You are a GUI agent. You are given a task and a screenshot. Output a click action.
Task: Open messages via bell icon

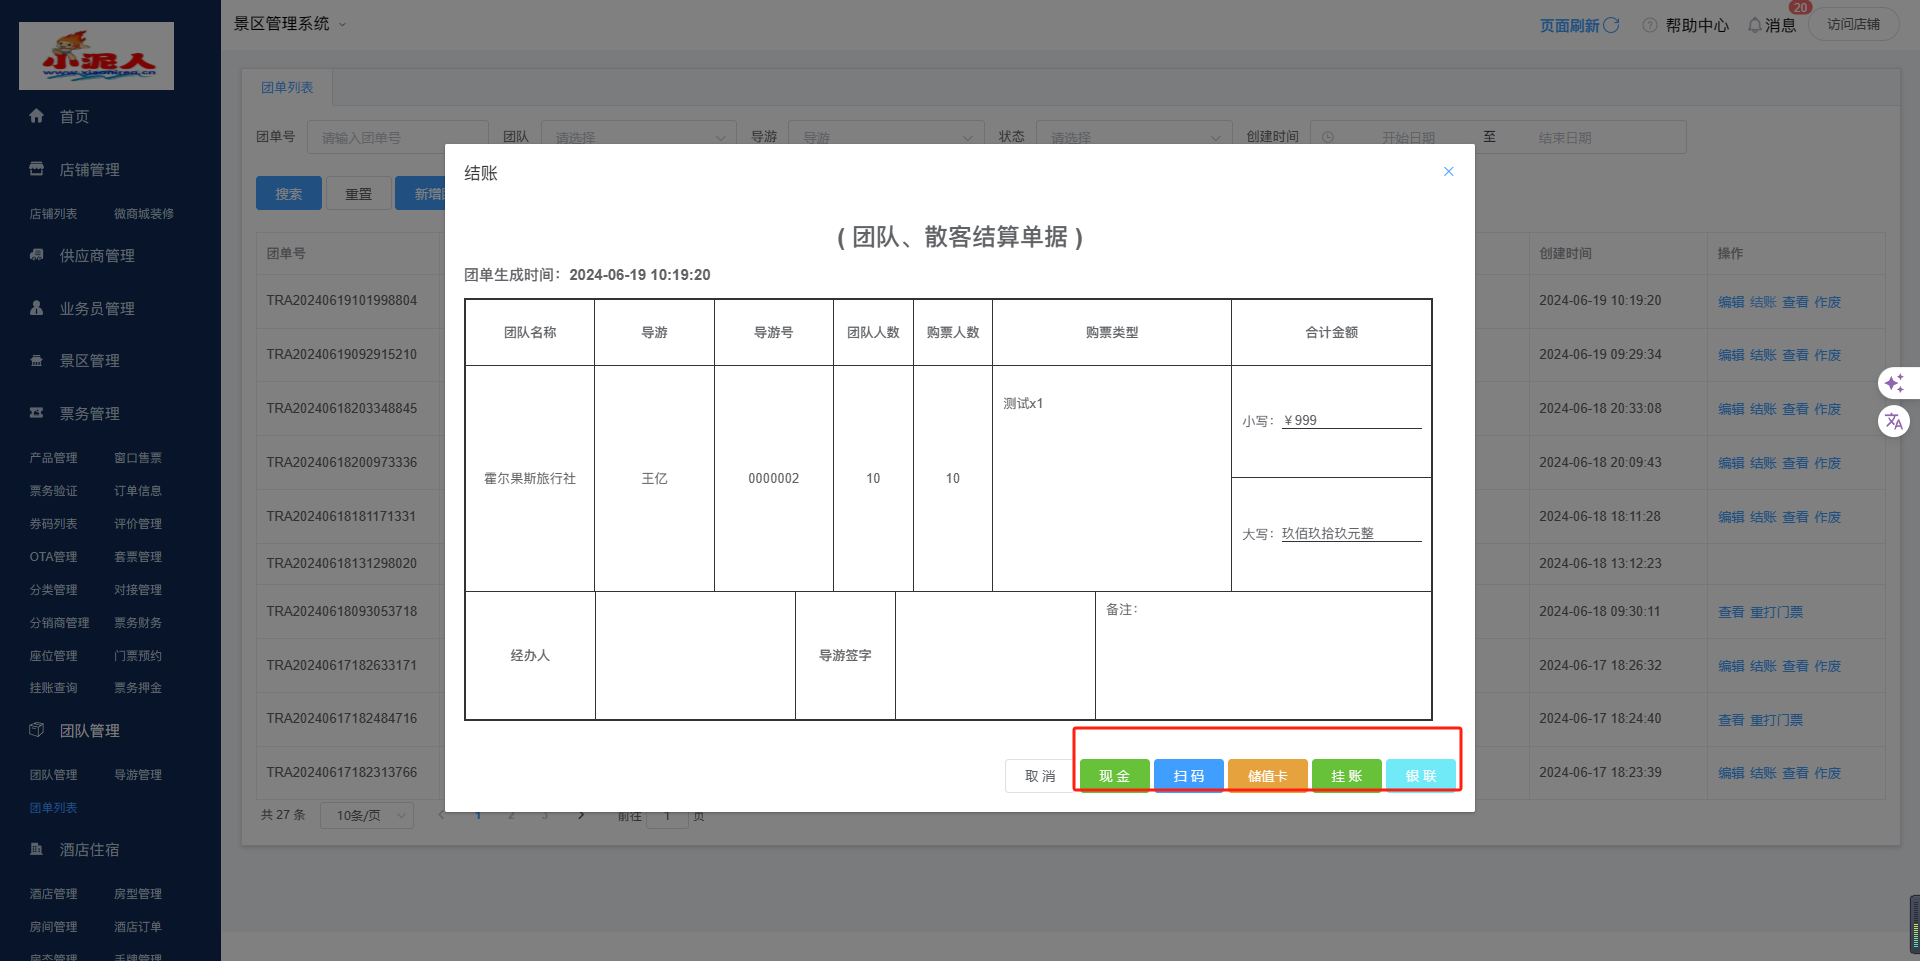1755,25
